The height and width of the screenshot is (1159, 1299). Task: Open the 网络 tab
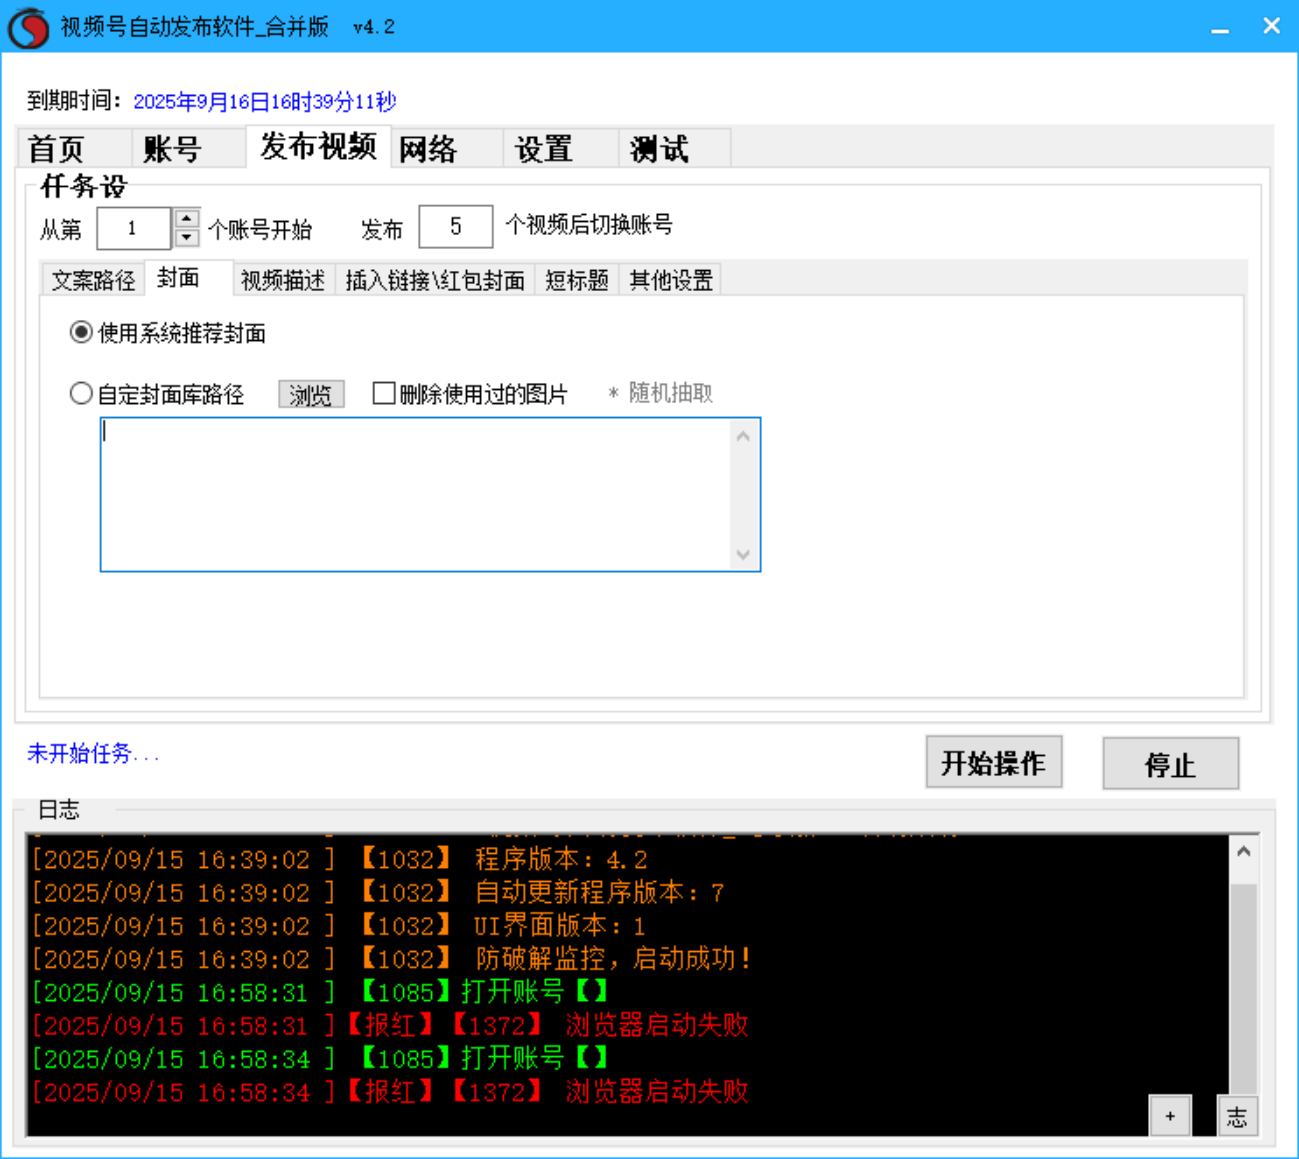[x=428, y=149]
